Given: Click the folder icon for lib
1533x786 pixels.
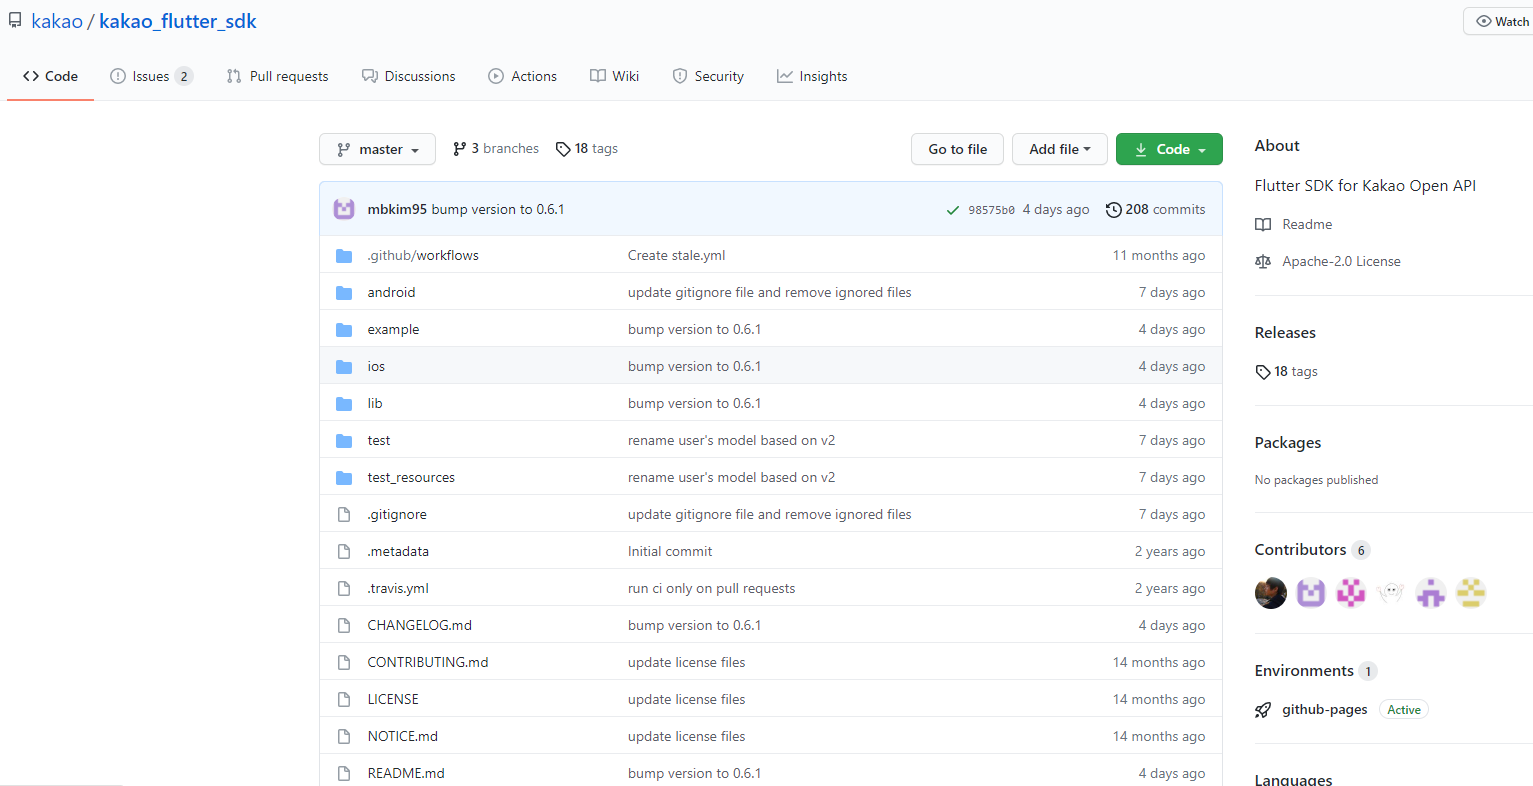Looking at the screenshot, I should [344, 403].
